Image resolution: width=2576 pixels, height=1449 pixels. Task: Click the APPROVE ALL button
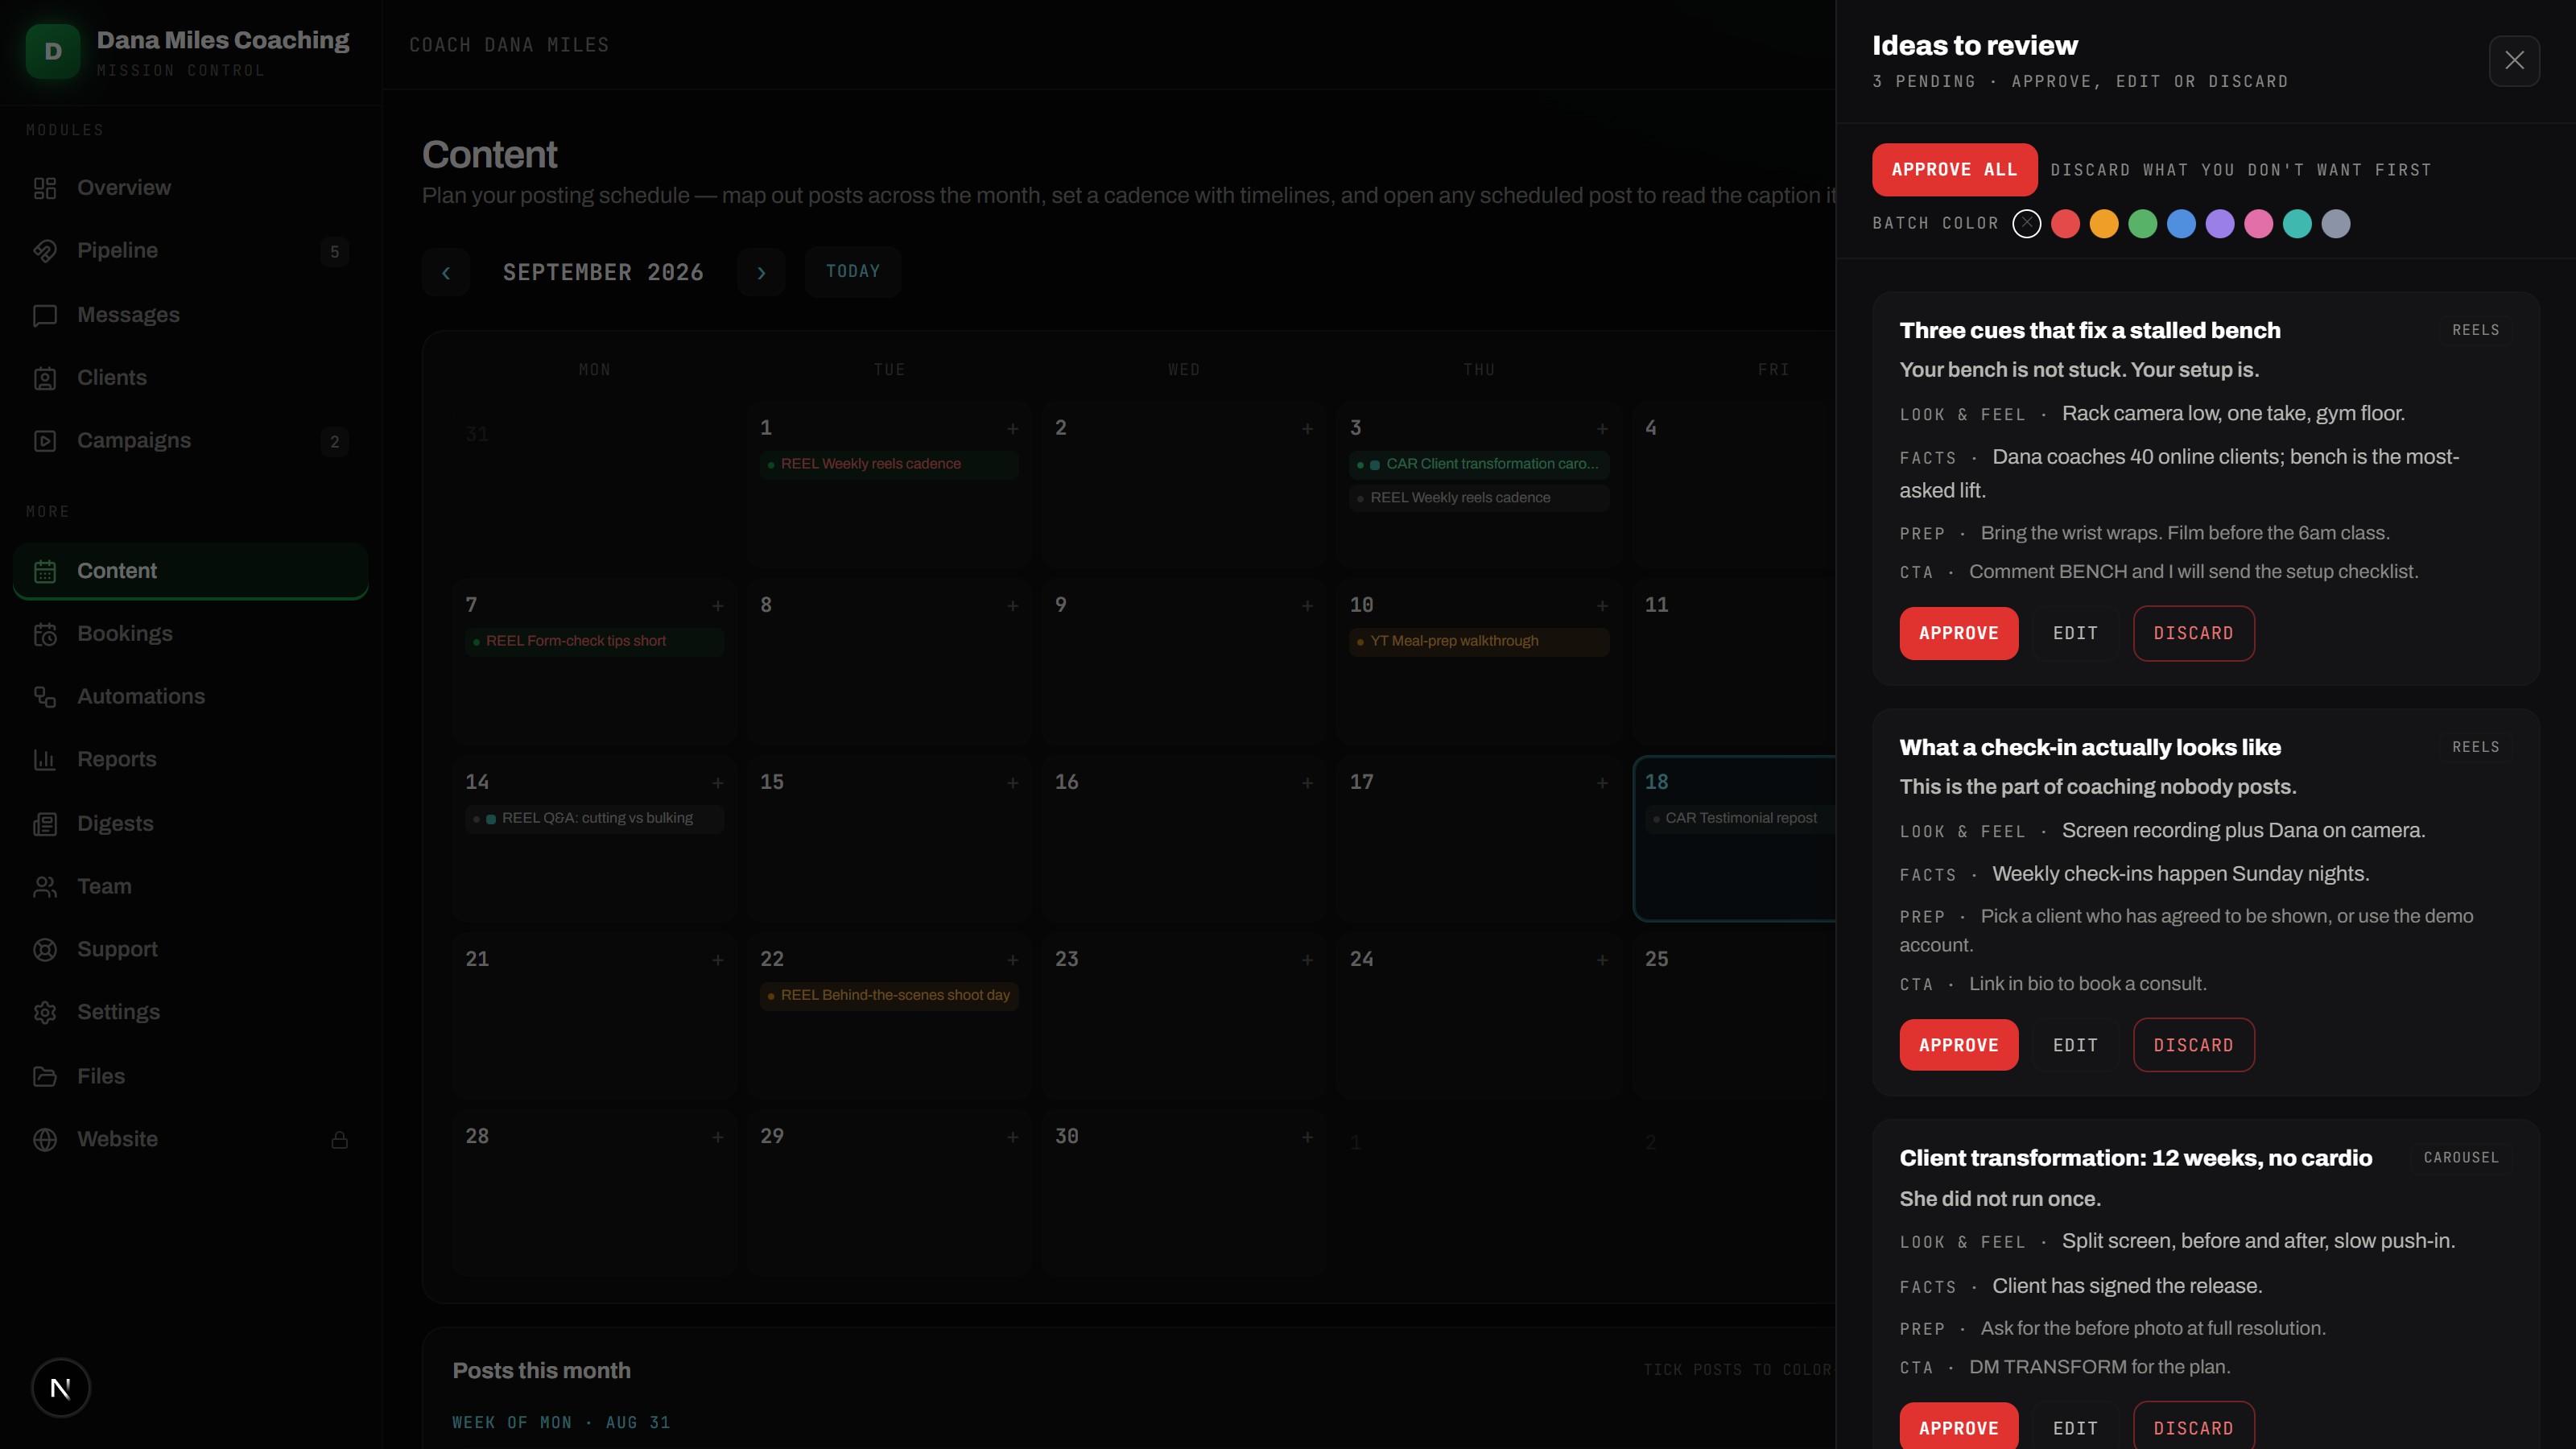tap(1954, 170)
